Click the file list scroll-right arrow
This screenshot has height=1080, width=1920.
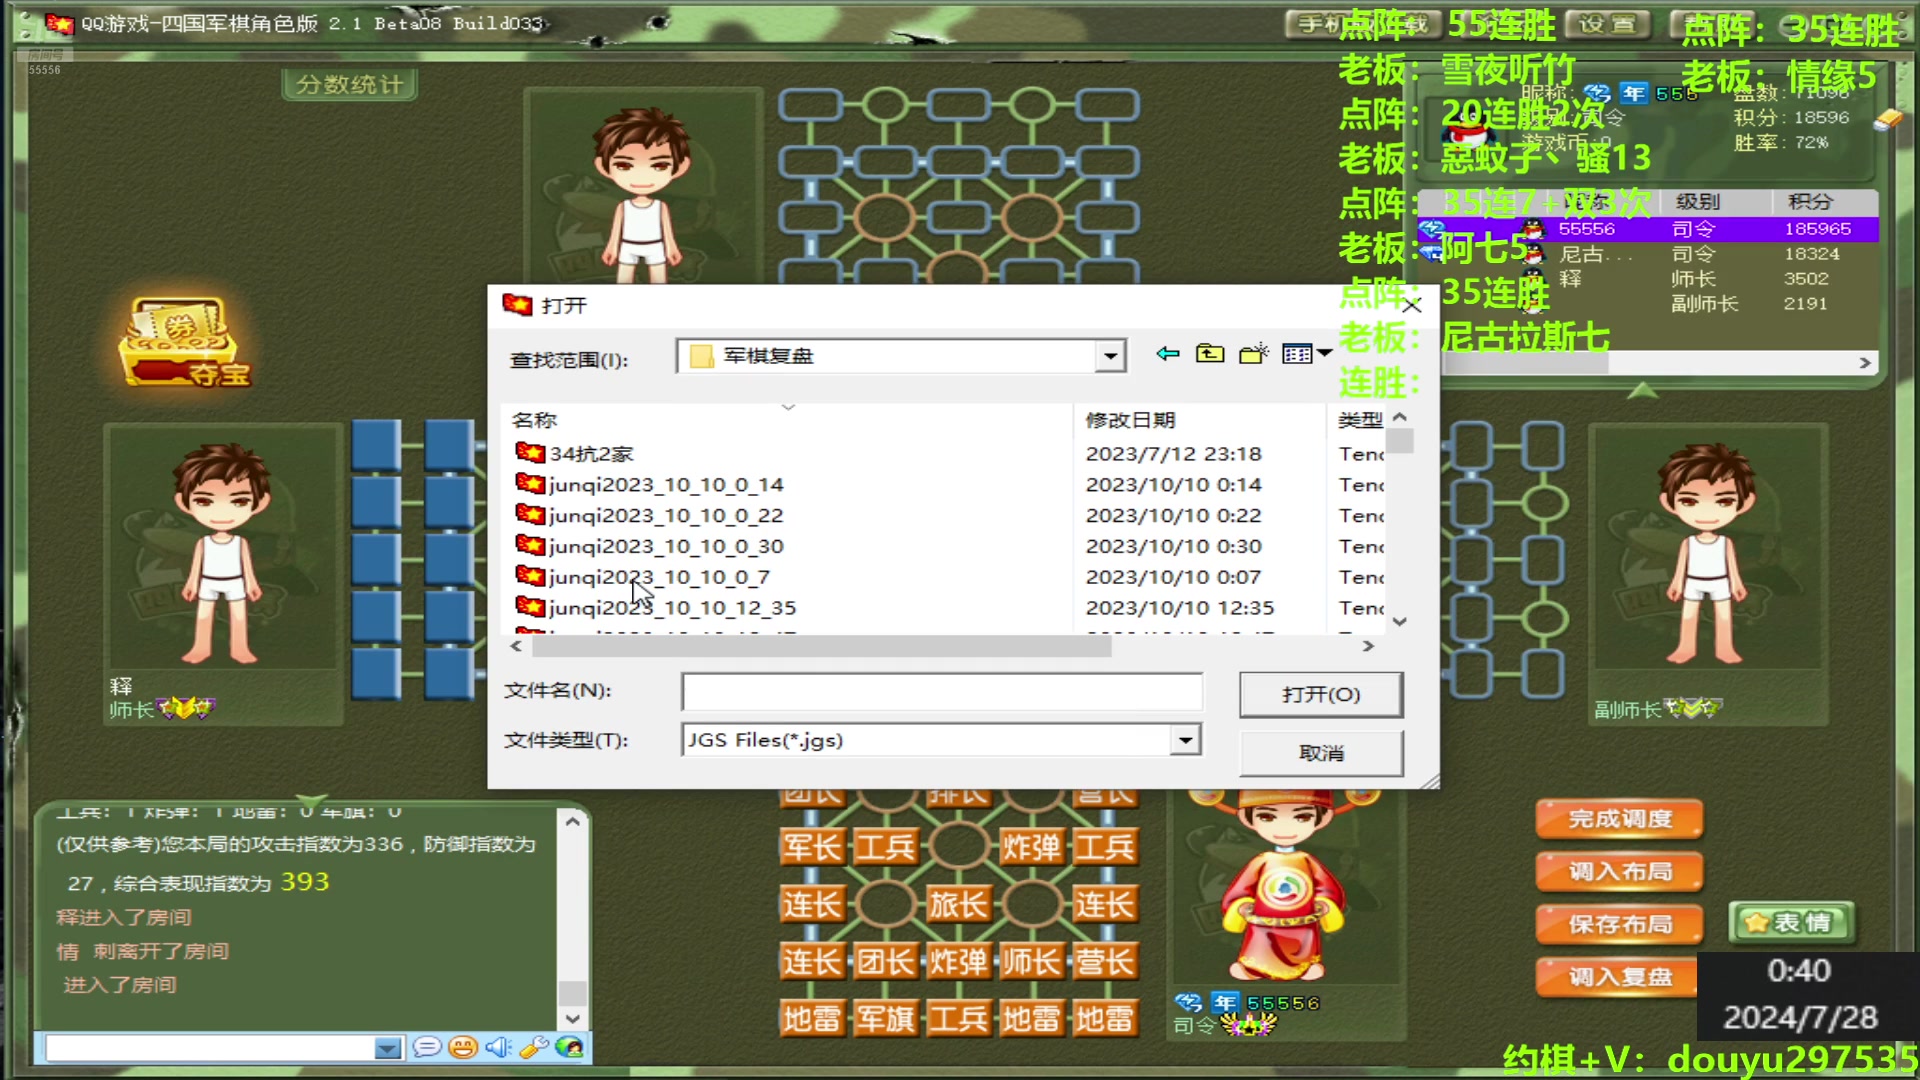[x=1368, y=647]
